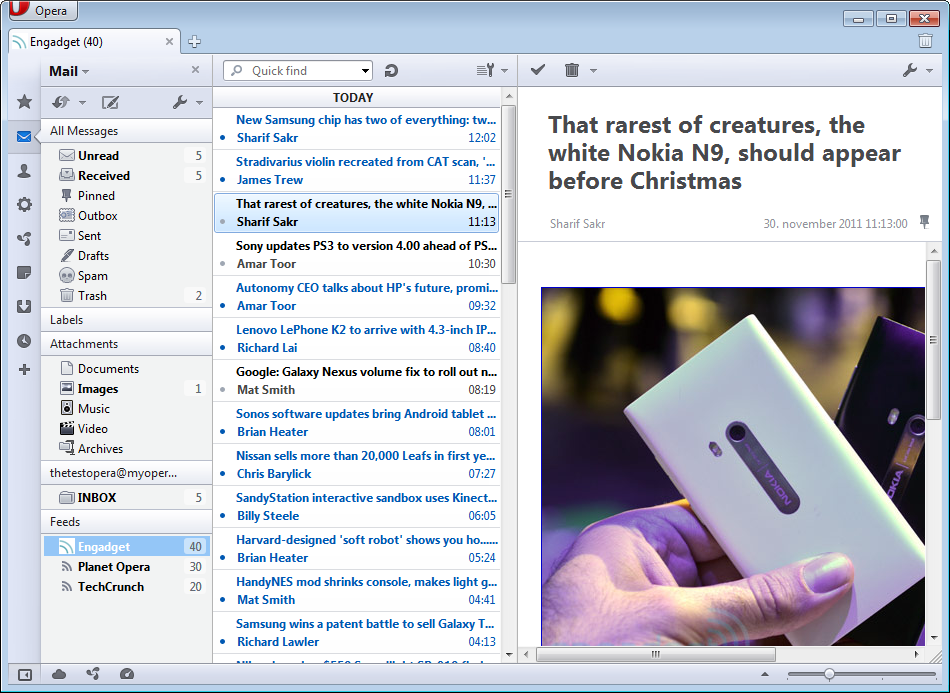Open Opera Turbo speedometer icon
950x693 pixels.
click(x=127, y=674)
